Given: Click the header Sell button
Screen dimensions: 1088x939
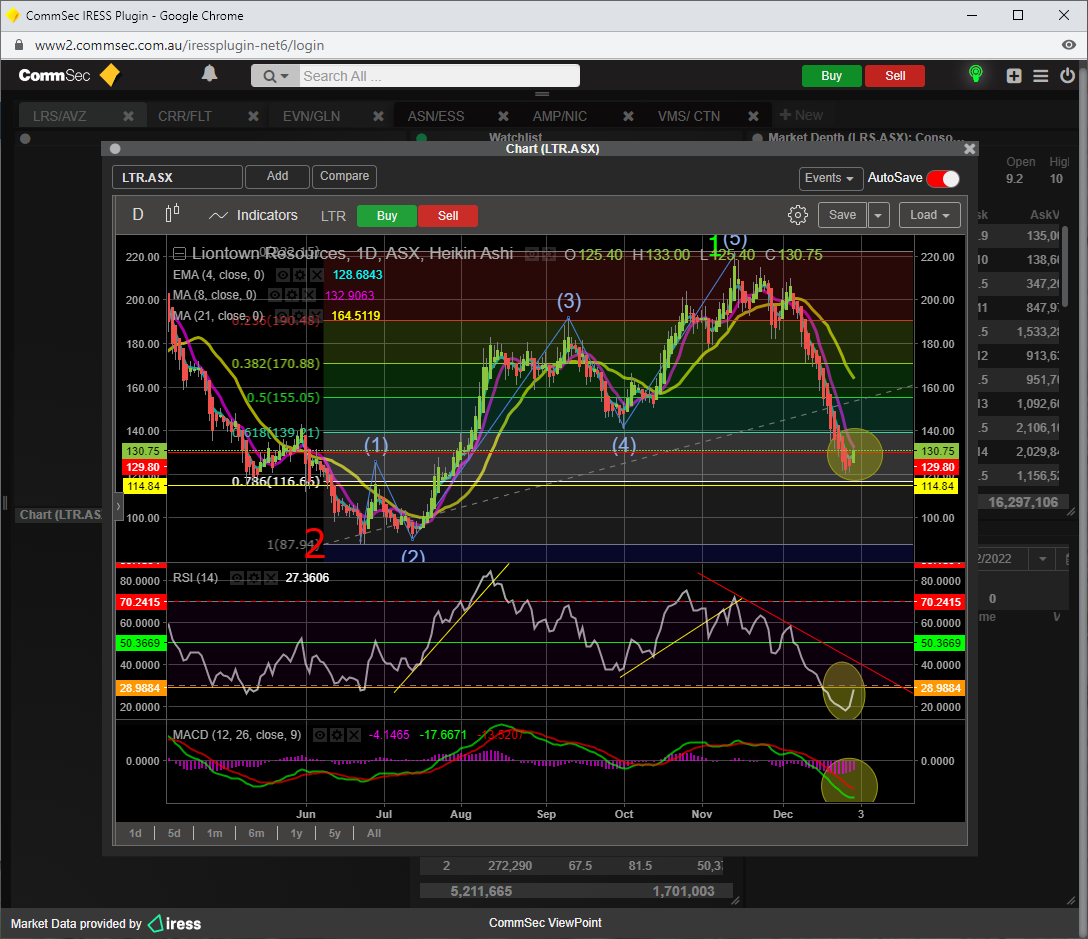Looking at the screenshot, I should coord(894,76).
